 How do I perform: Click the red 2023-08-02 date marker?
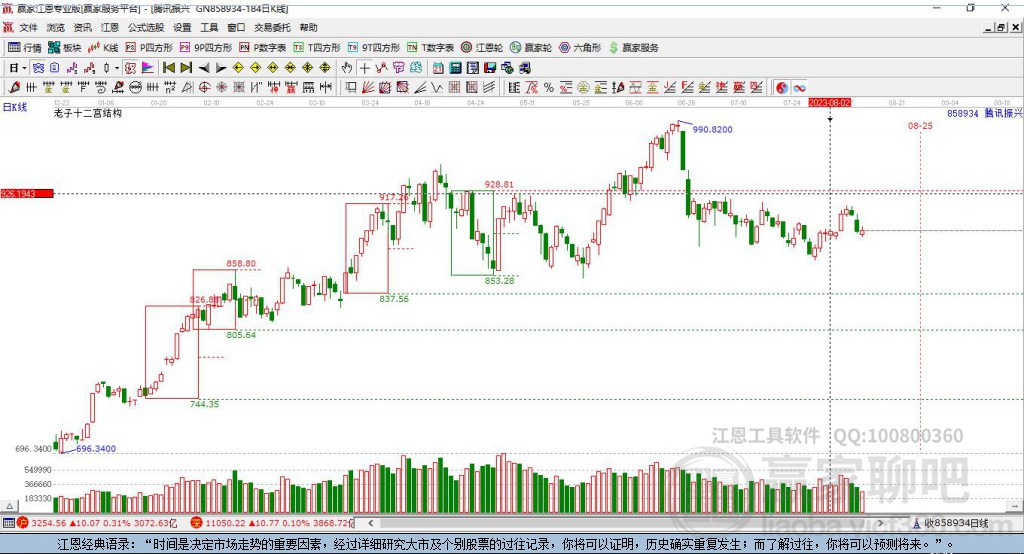830,103
